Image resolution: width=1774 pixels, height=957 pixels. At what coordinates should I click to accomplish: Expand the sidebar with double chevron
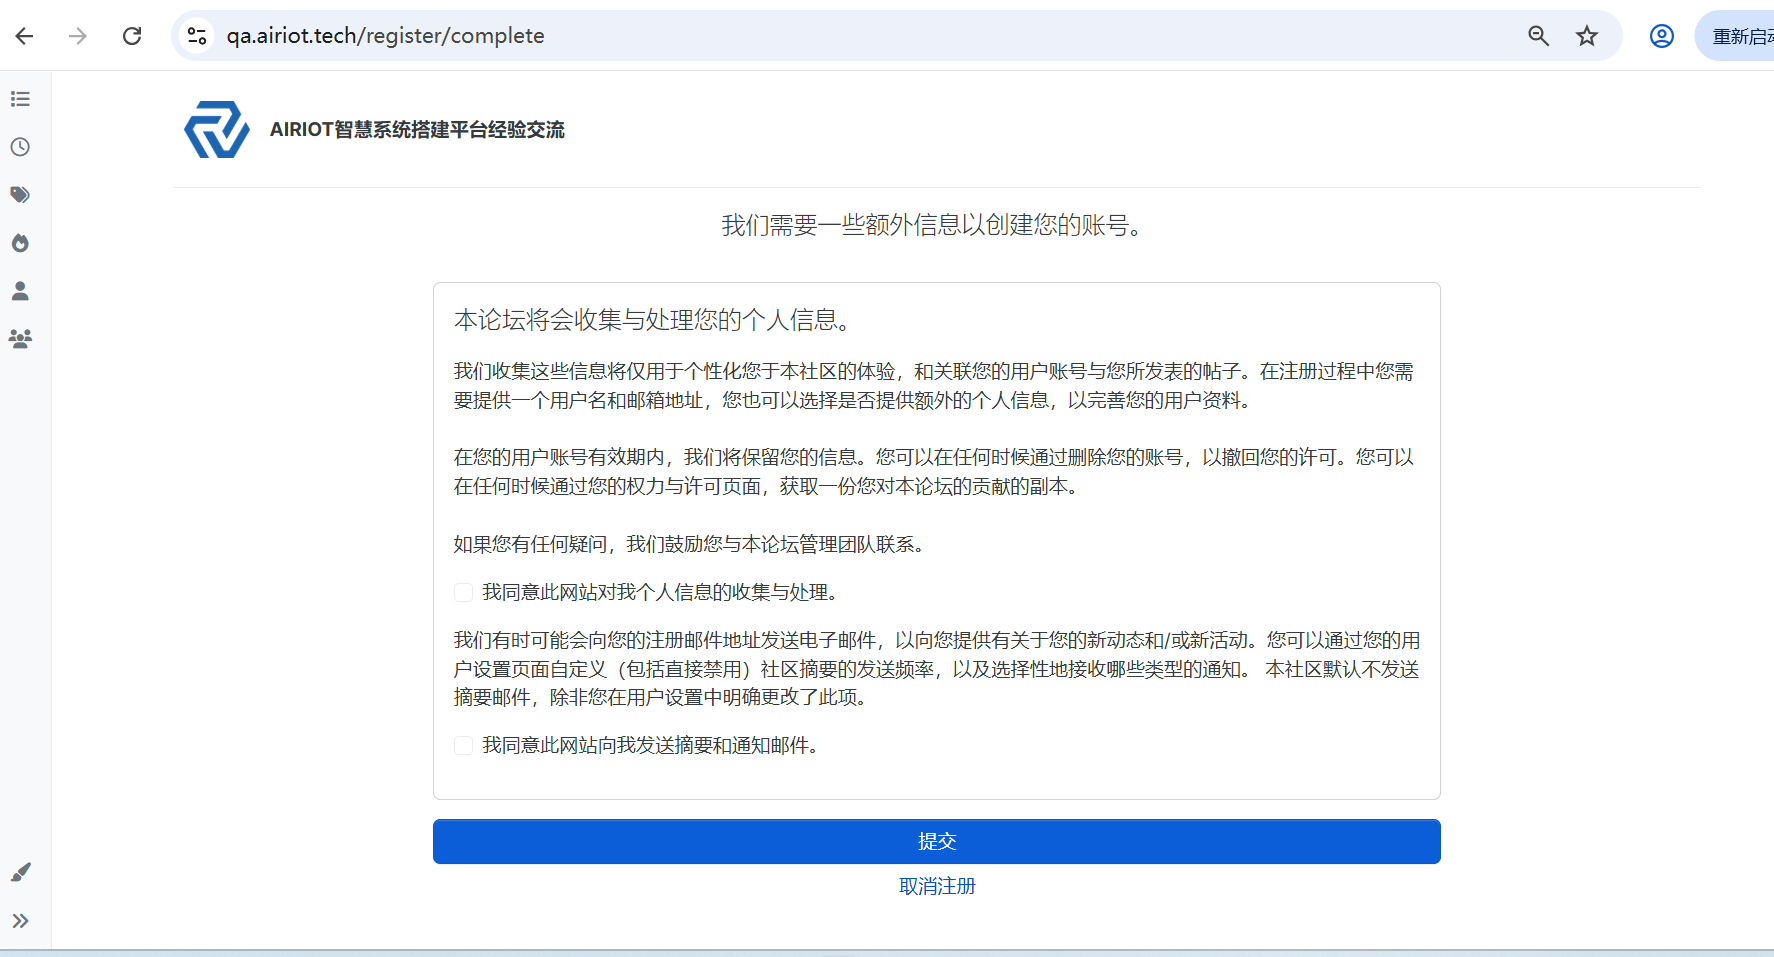coord(20,921)
